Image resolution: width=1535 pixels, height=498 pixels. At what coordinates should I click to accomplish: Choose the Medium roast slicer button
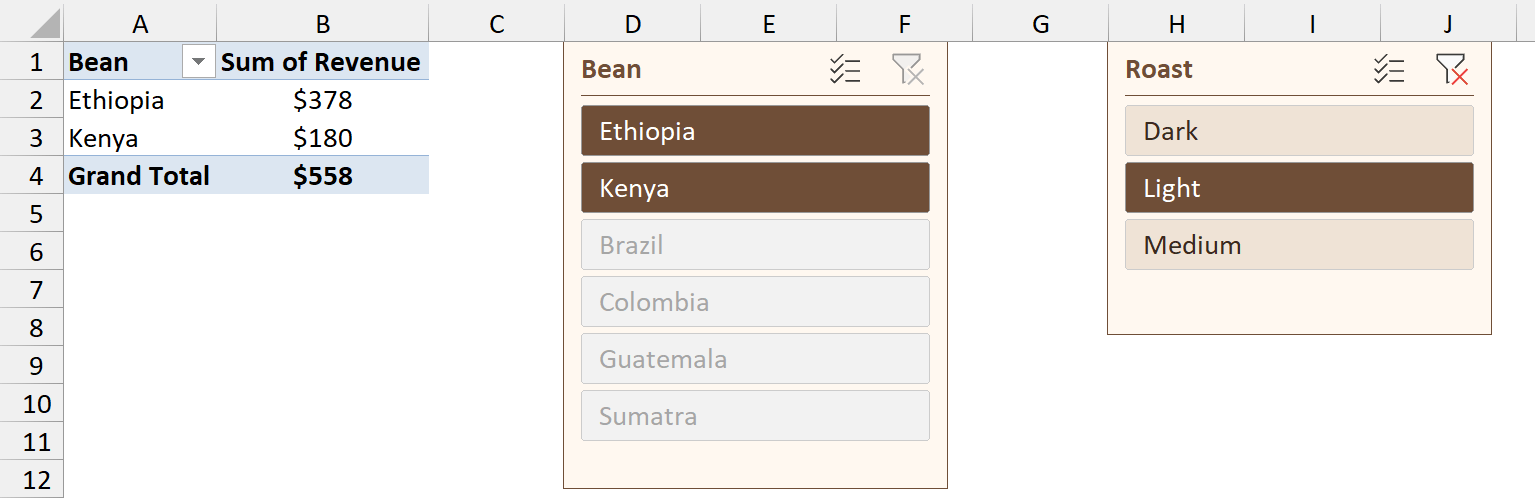point(1299,245)
